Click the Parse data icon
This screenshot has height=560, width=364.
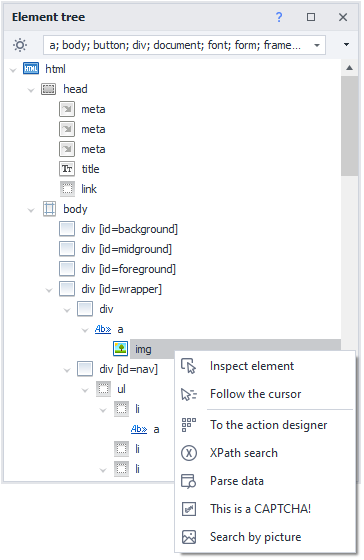click(189, 481)
